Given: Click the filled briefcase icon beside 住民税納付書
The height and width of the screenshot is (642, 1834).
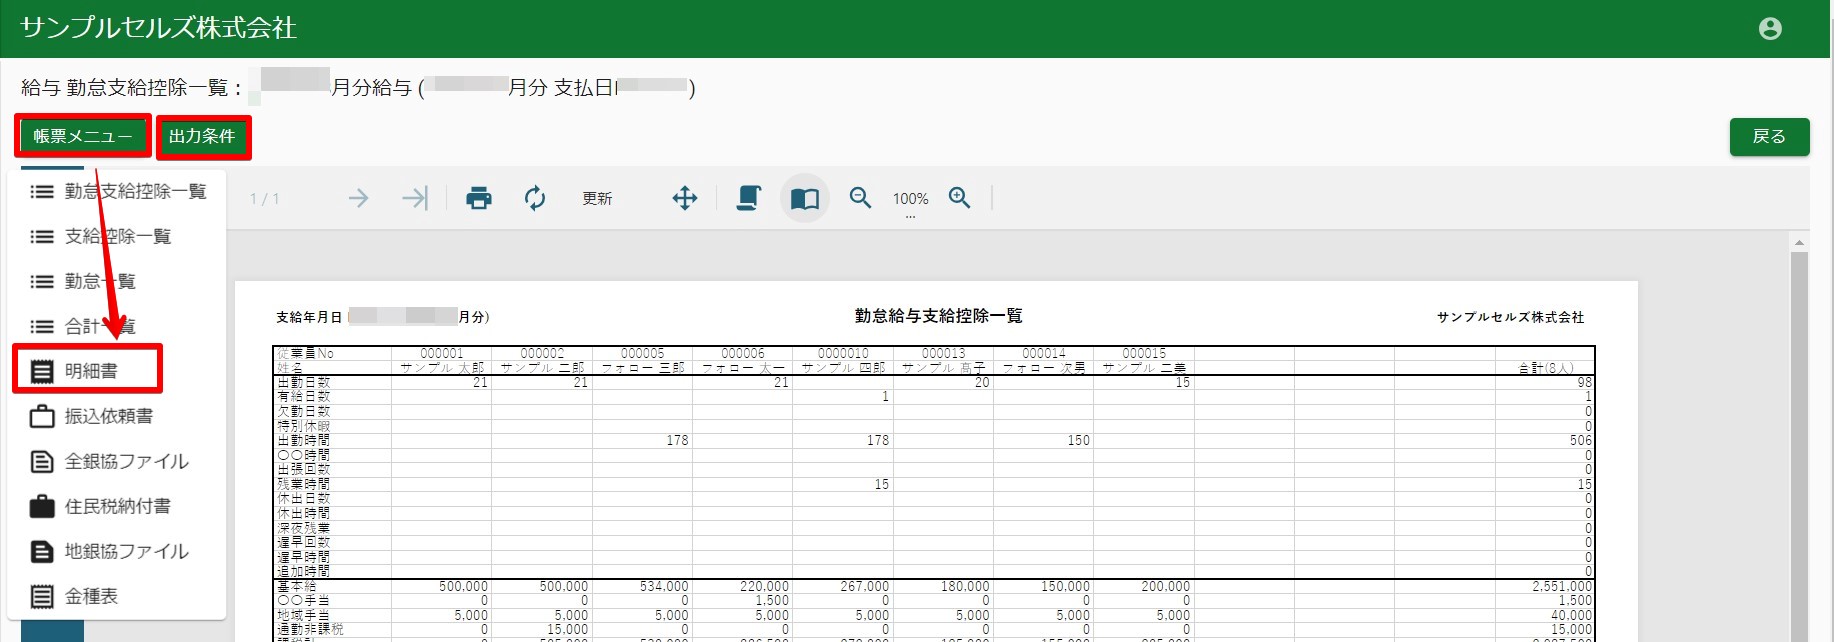Looking at the screenshot, I should tap(42, 506).
